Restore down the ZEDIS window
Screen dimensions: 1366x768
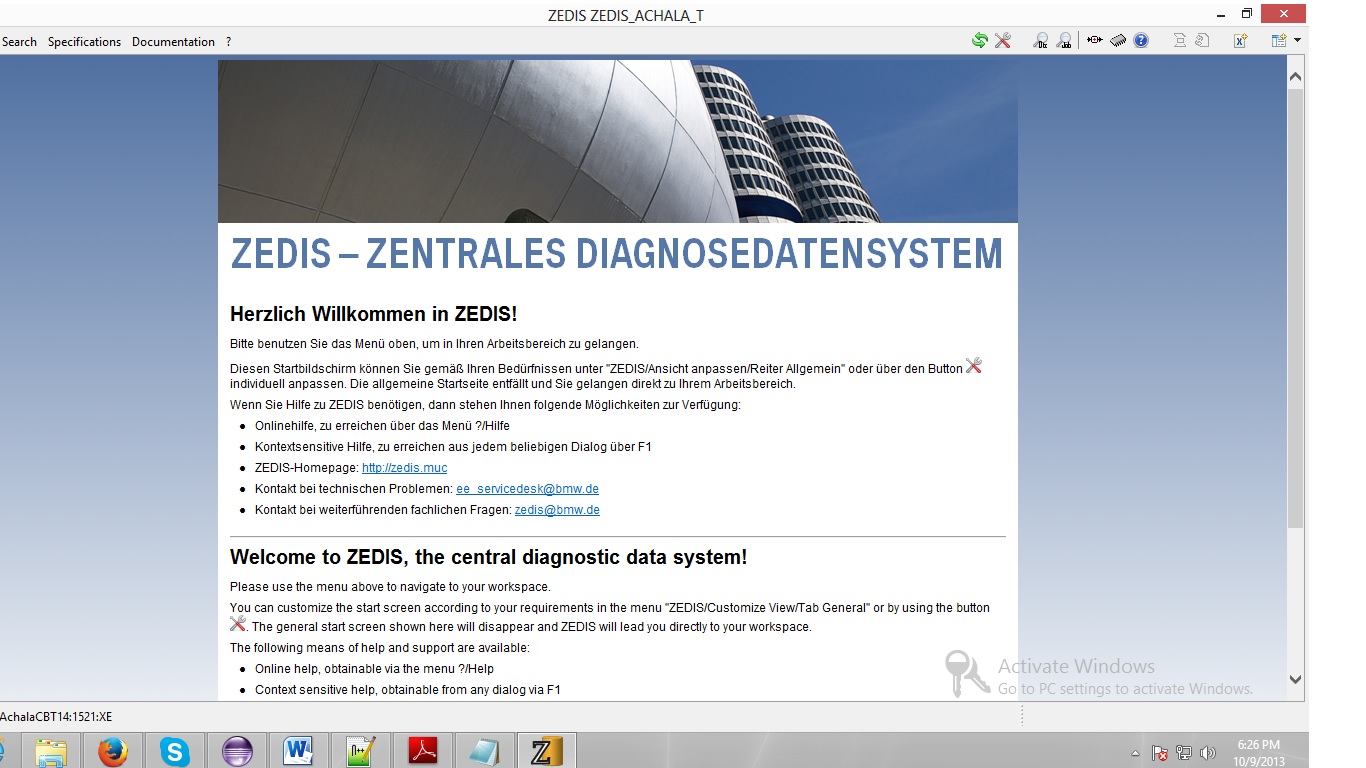[x=1247, y=14]
